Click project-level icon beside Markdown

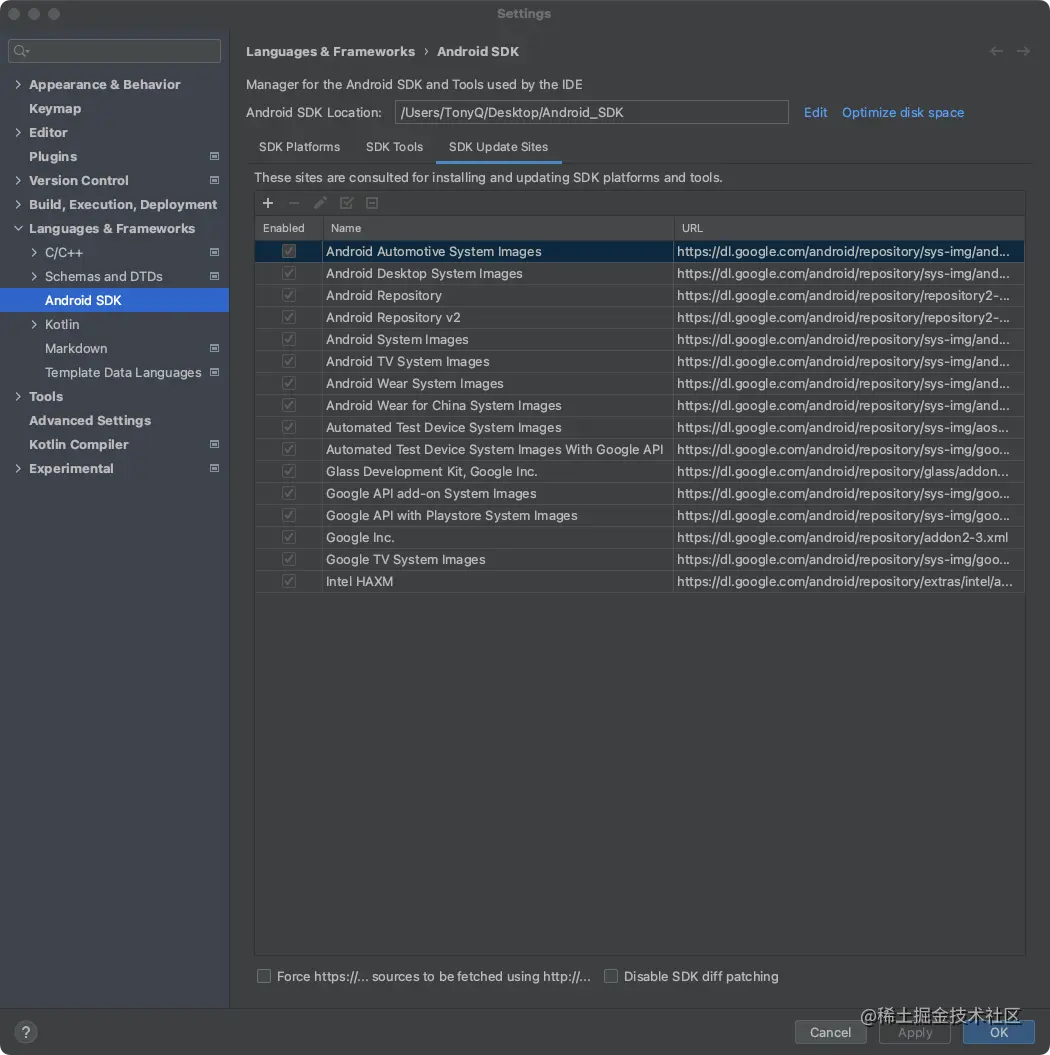pyautogui.click(x=215, y=349)
